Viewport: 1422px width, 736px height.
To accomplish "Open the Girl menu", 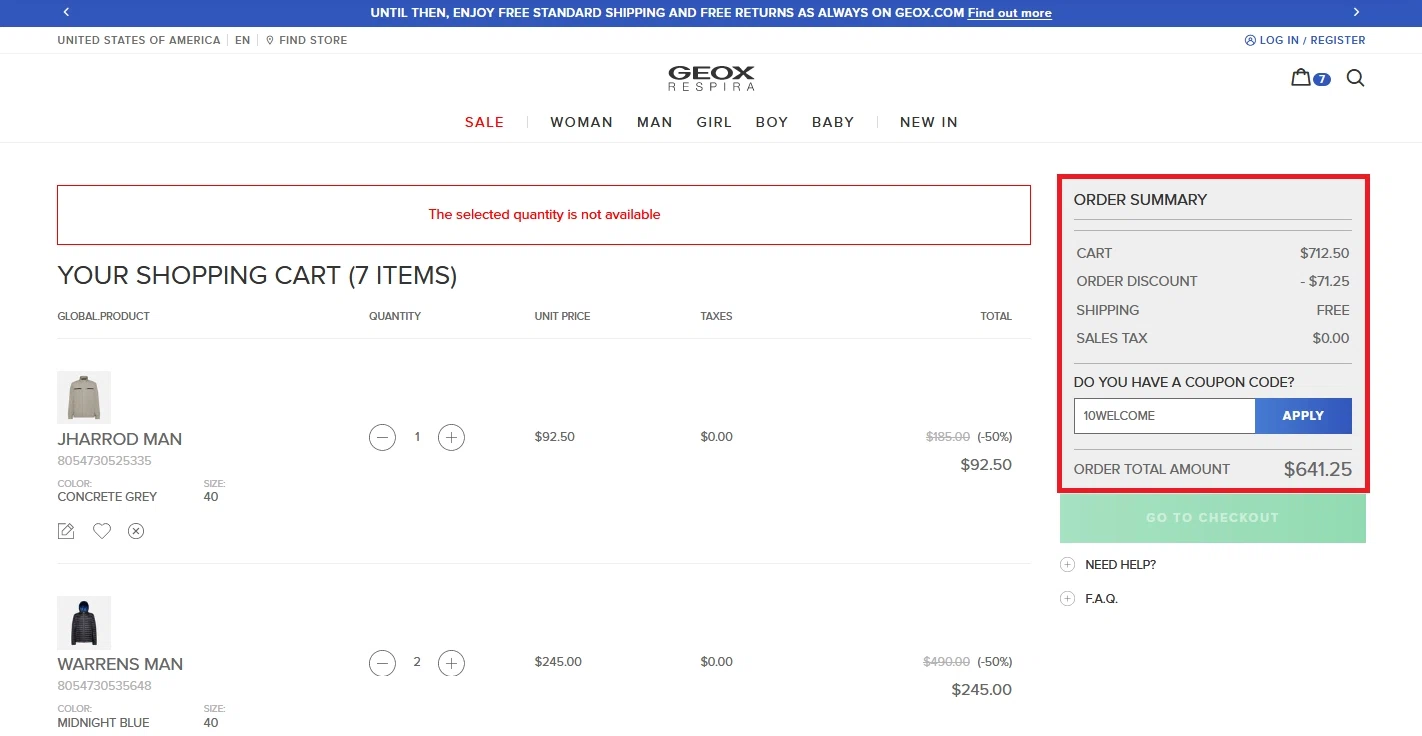I will [x=714, y=122].
